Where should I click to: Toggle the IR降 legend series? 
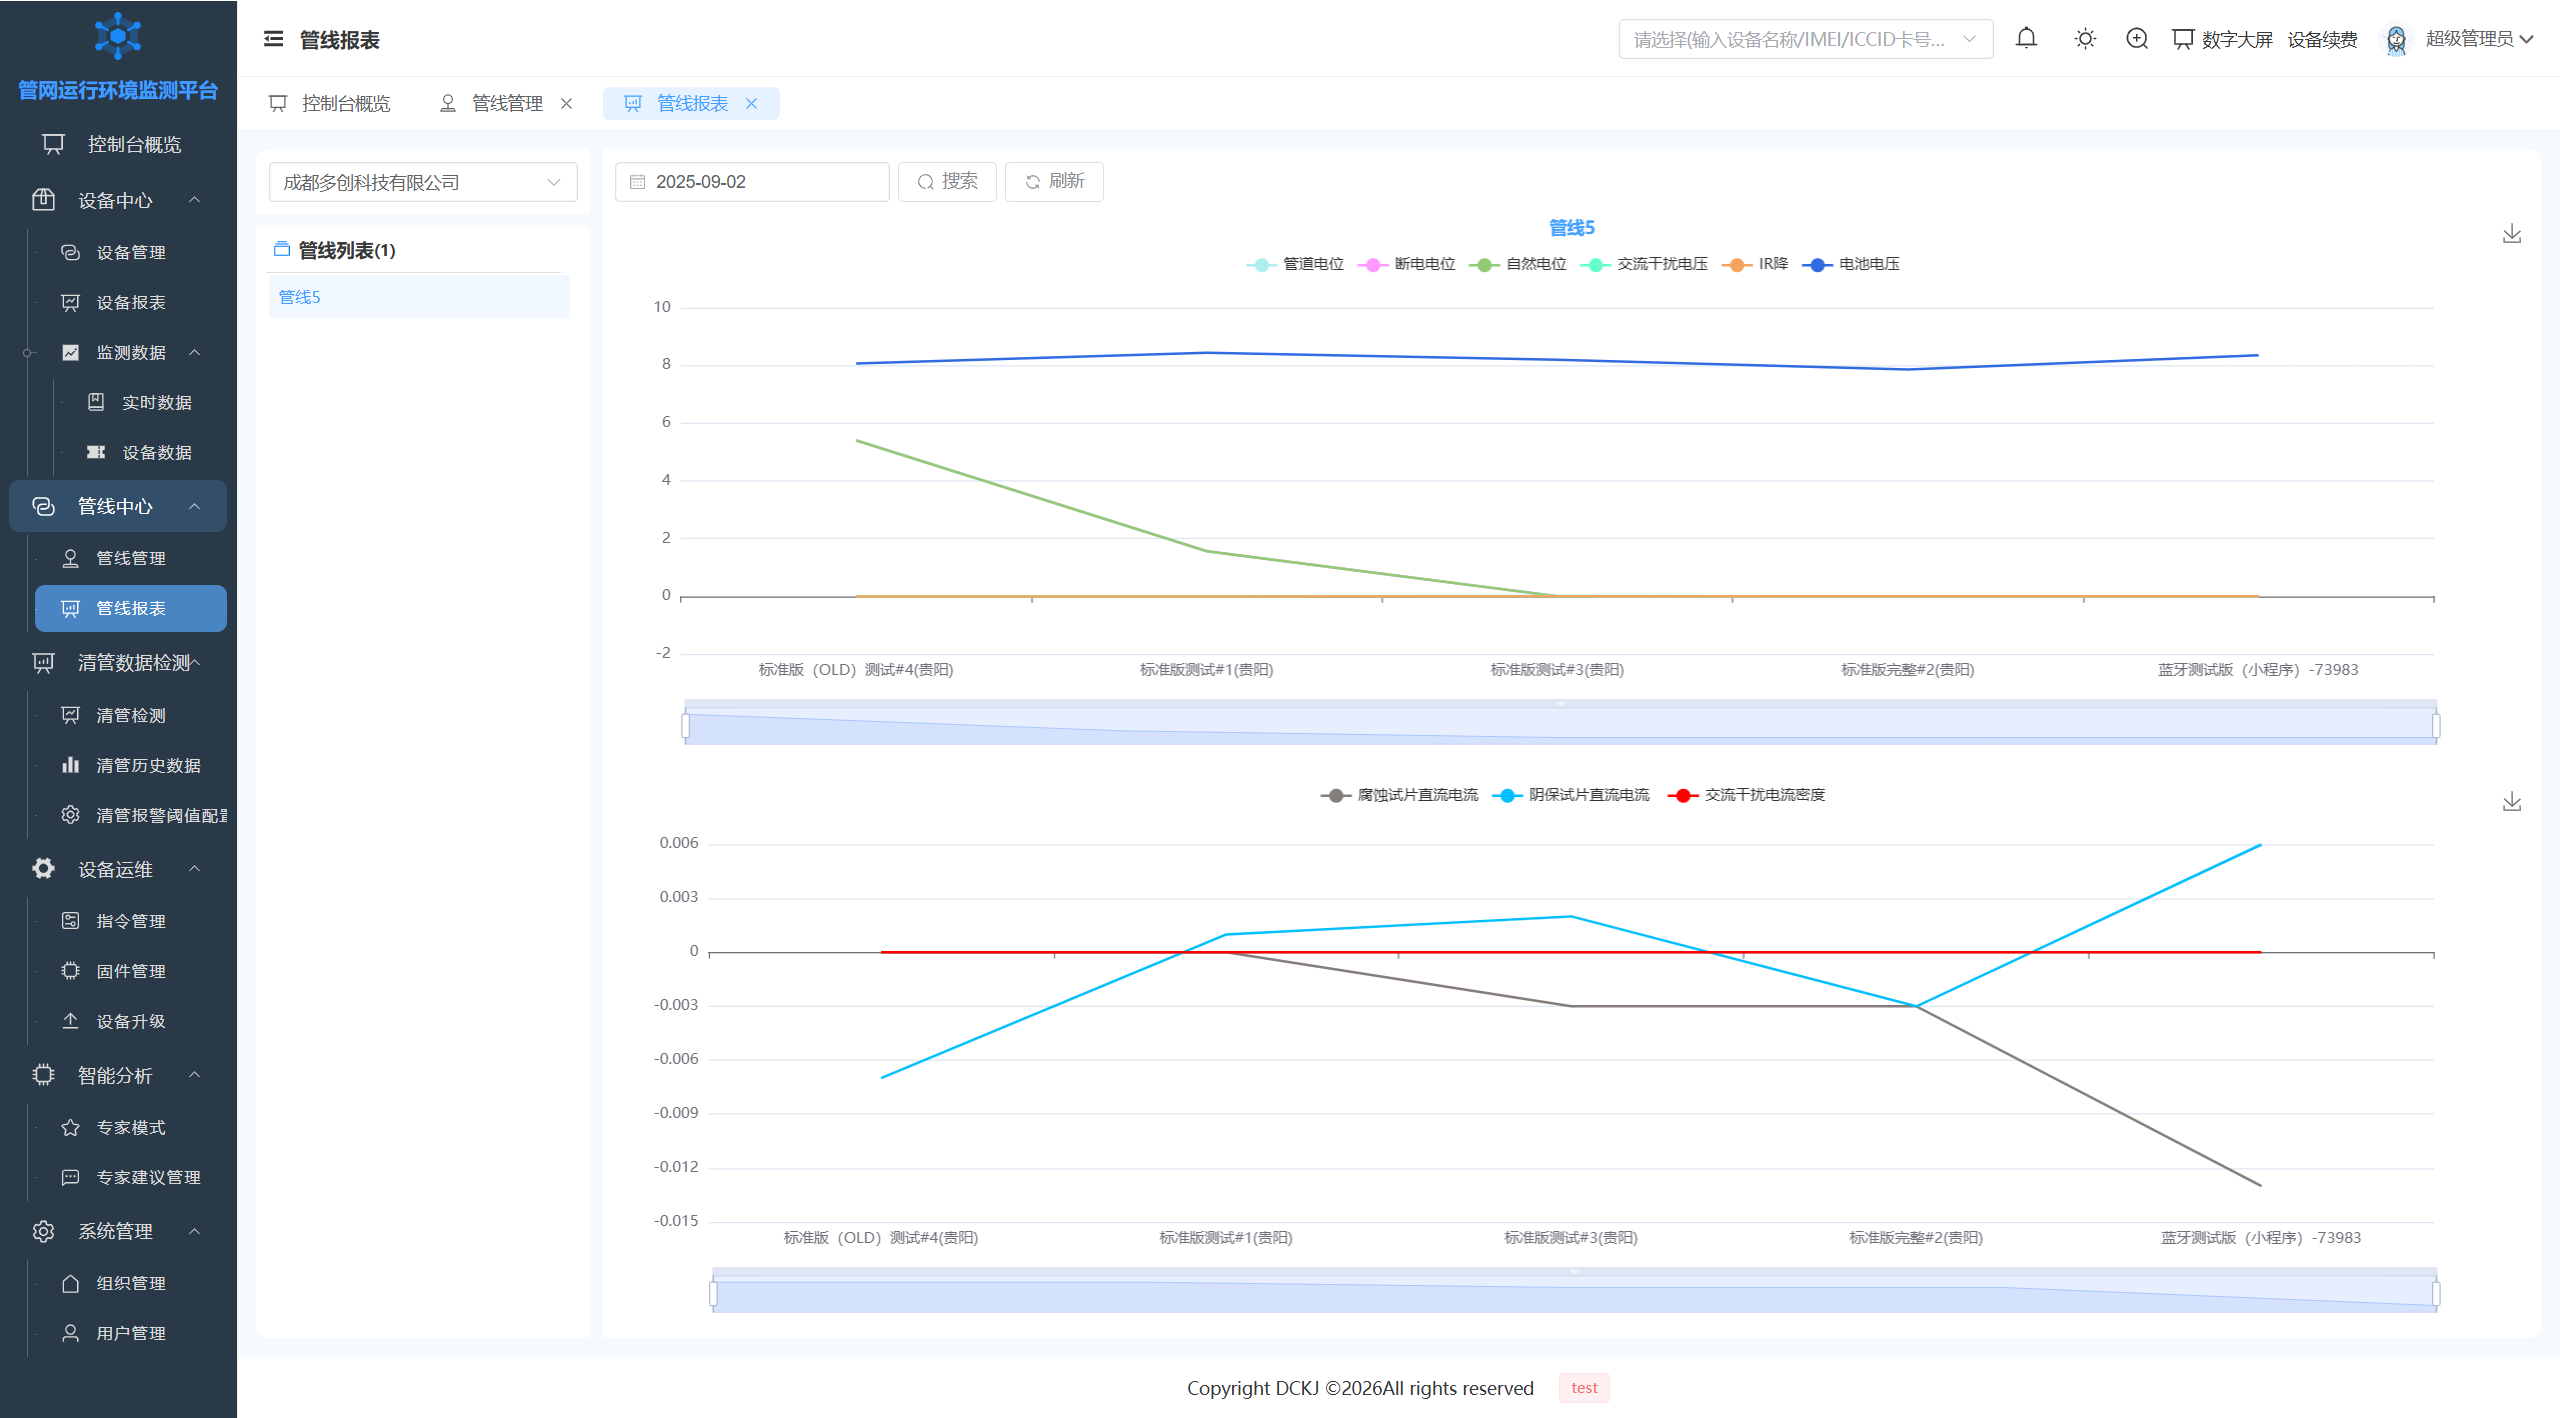coord(1755,264)
